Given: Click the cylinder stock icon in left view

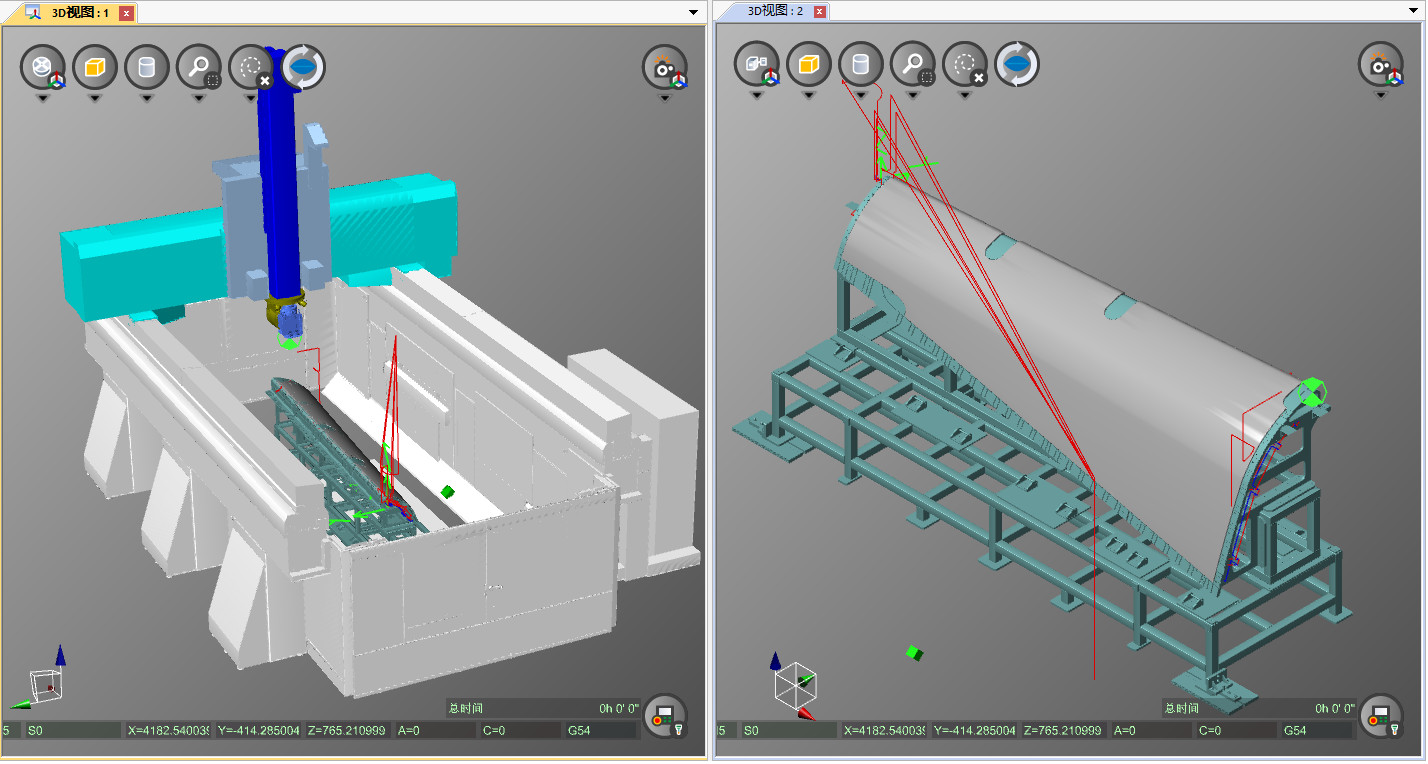Looking at the screenshot, I should tap(147, 67).
